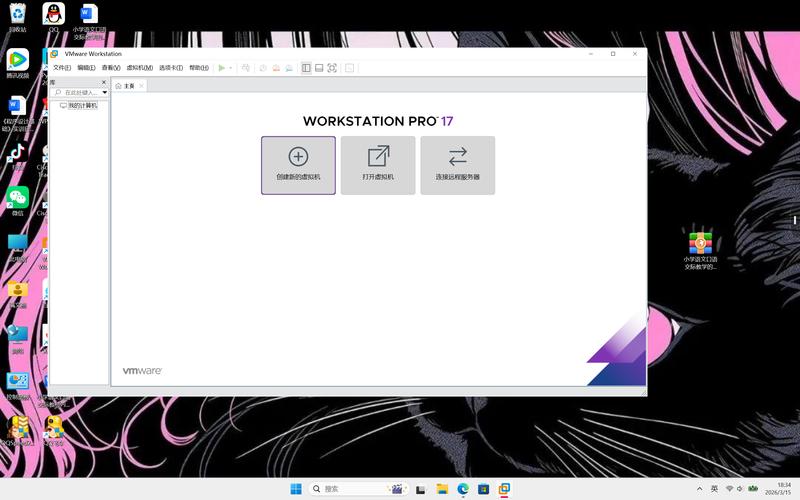Click the VMware Workstation title bar icon

[54, 54]
